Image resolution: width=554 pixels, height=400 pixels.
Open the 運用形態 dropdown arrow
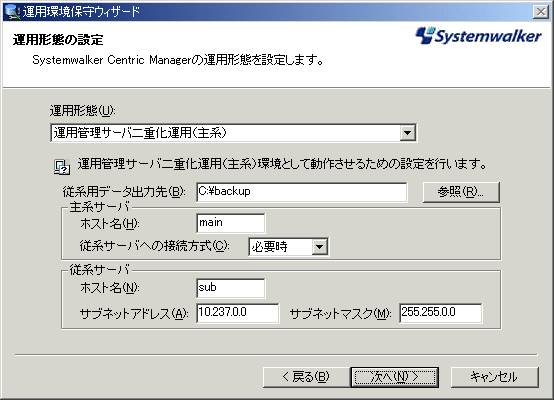pyautogui.click(x=407, y=133)
